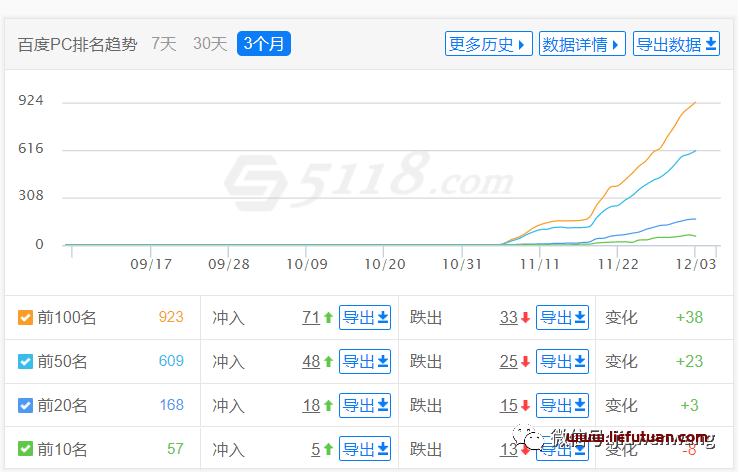Viewport: 738px width, 472px height.
Task: Open the 15 跌出 count link
Action: (509, 405)
